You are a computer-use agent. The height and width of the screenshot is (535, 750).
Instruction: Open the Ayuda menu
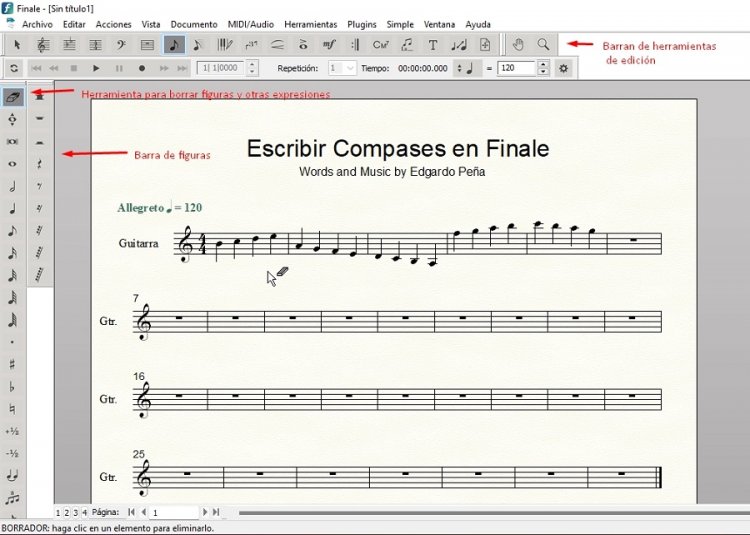pos(478,24)
